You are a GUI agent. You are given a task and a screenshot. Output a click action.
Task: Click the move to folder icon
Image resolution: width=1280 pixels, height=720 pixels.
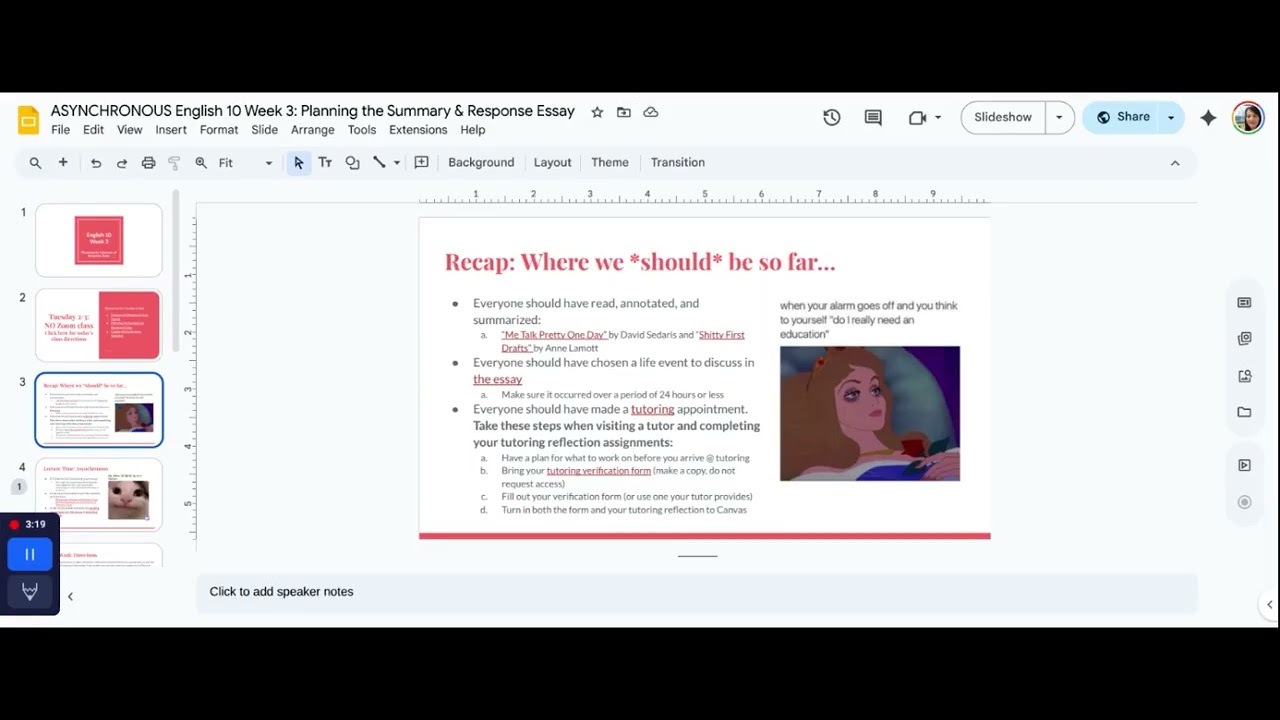coord(624,112)
